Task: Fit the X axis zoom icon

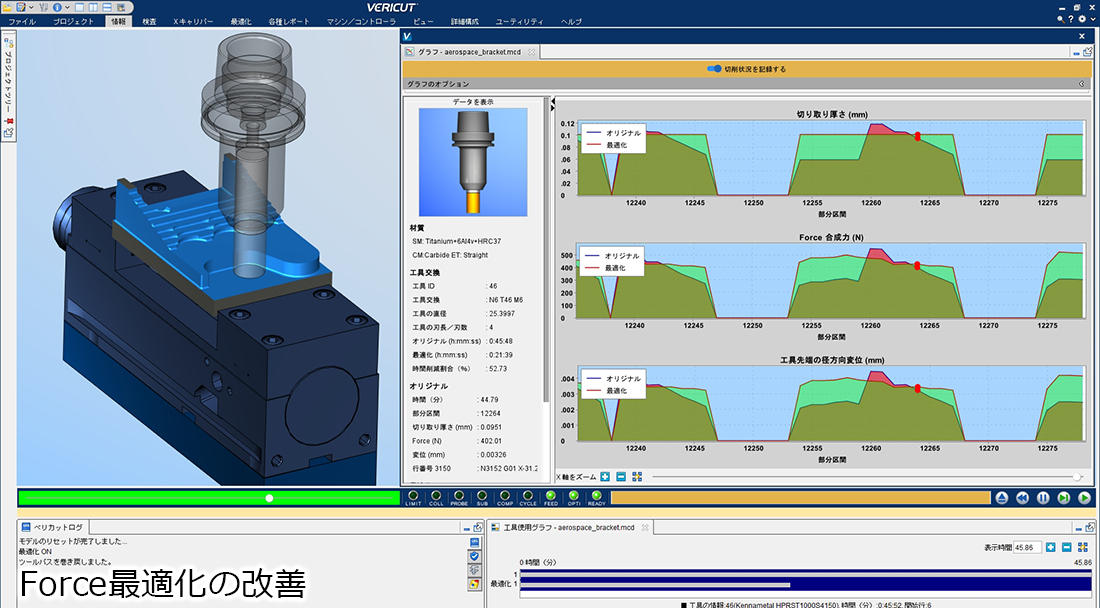Action: coord(637,477)
